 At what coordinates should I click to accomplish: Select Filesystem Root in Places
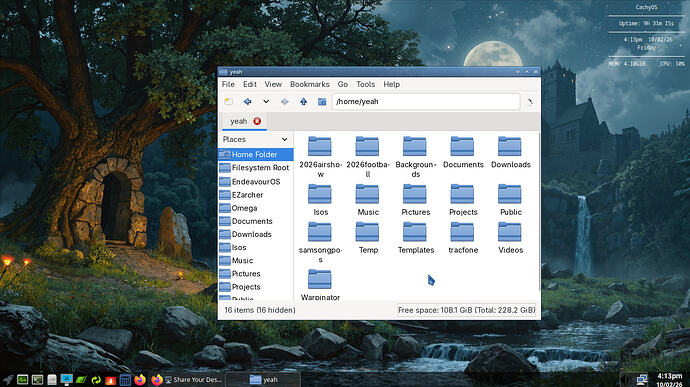256,168
